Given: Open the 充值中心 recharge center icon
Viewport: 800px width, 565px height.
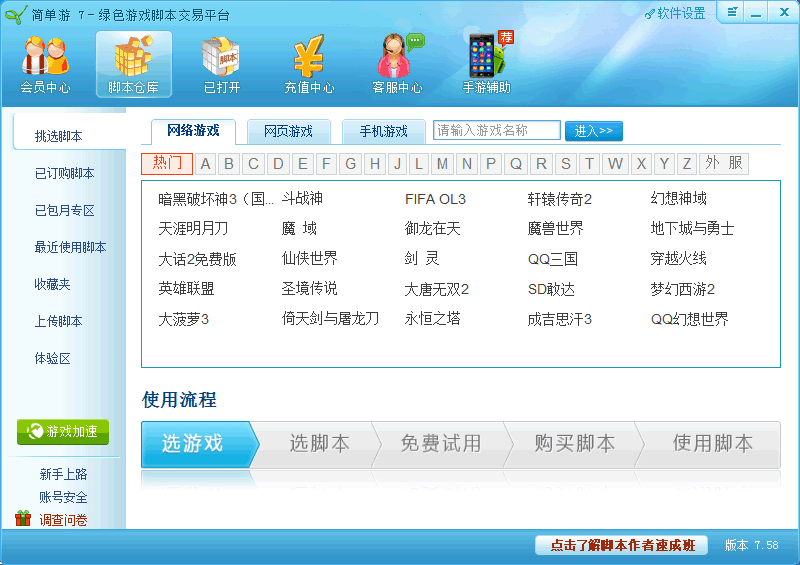Looking at the screenshot, I should click(309, 63).
